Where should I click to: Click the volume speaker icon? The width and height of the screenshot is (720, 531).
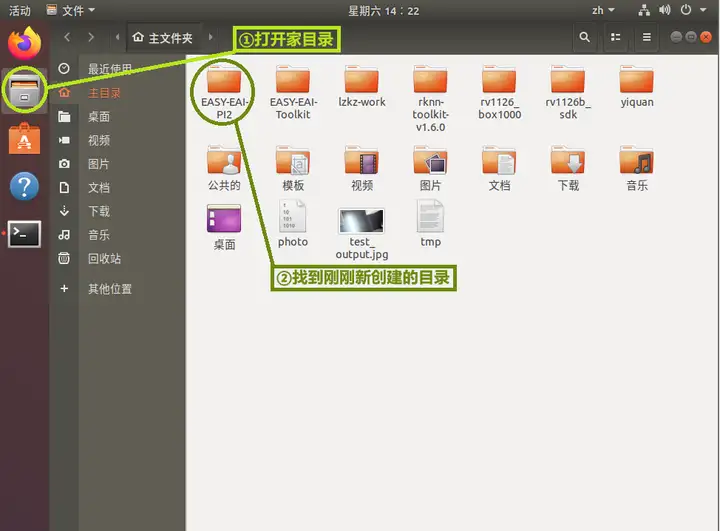(664, 10)
